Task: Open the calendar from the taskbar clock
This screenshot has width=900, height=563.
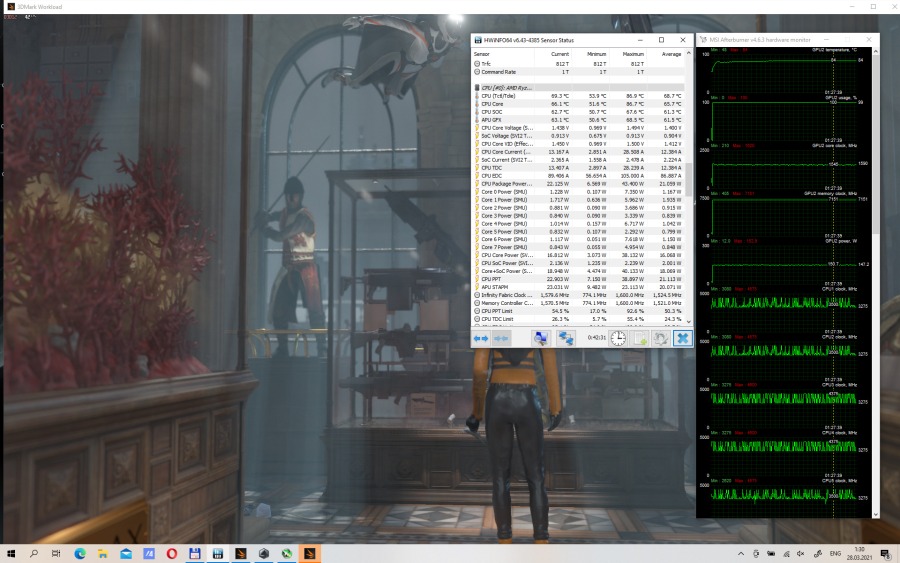Action: (x=859, y=554)
